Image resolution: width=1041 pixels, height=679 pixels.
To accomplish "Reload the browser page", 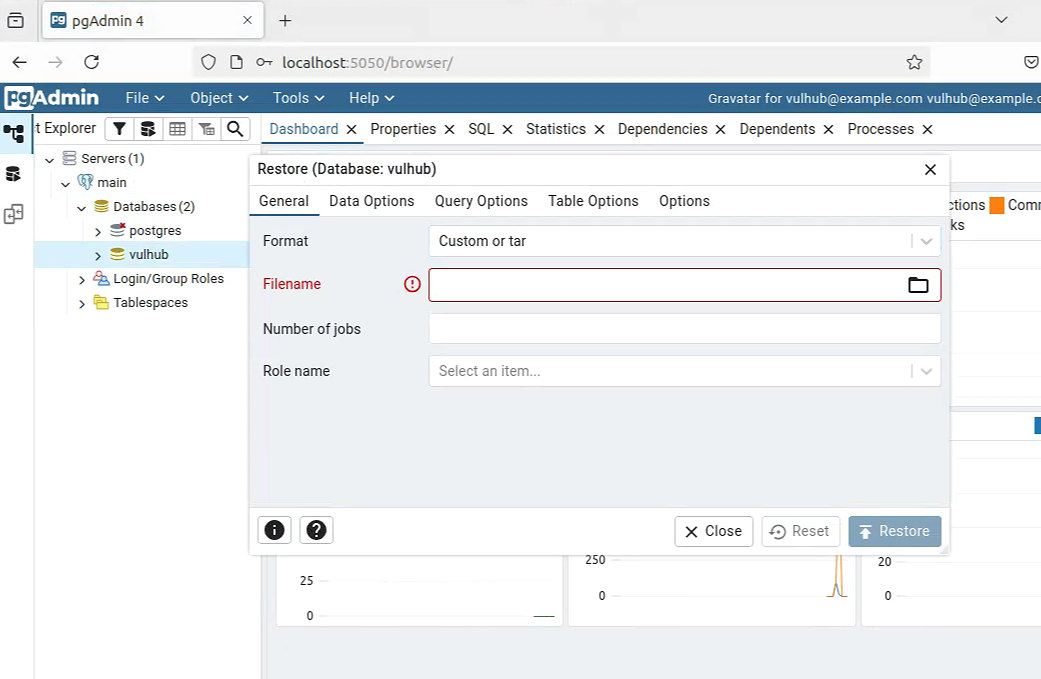I will [92, 62].
